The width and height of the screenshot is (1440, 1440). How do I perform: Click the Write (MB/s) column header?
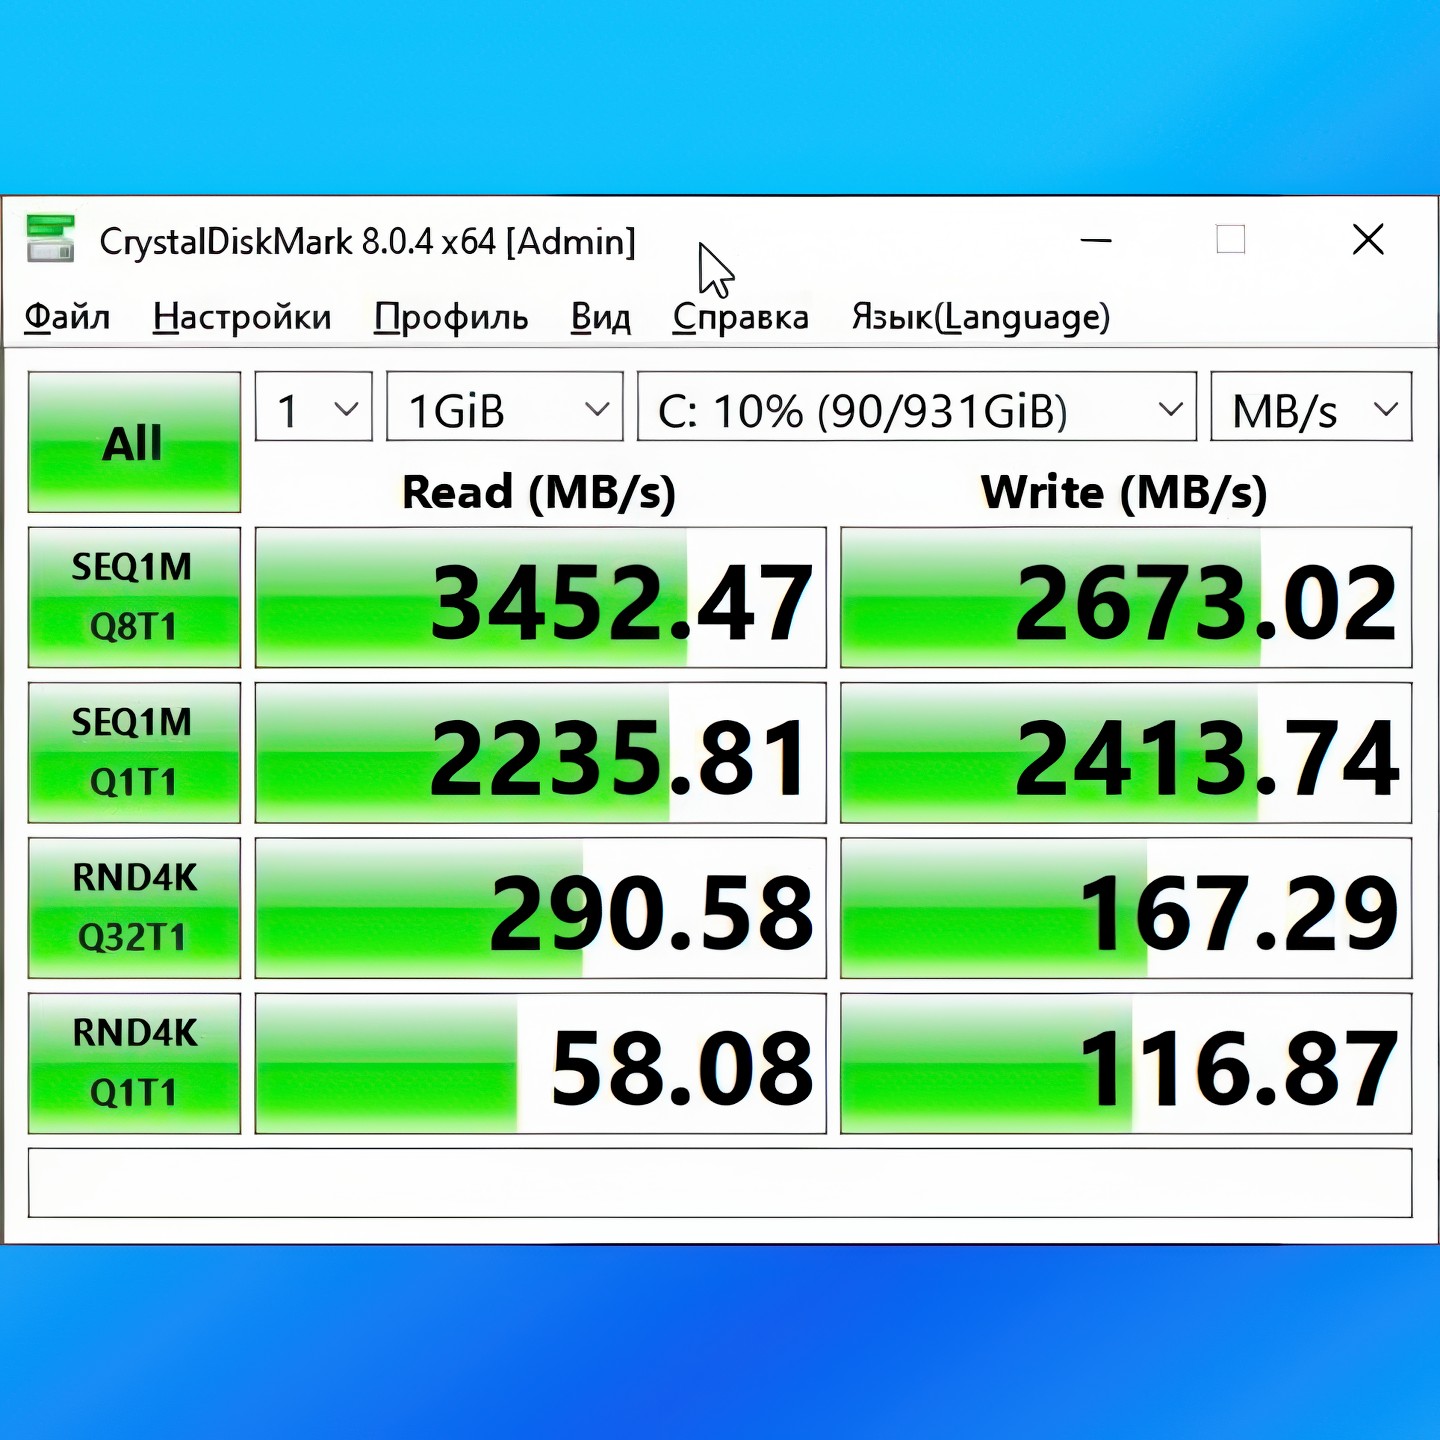coord(1124,492)
